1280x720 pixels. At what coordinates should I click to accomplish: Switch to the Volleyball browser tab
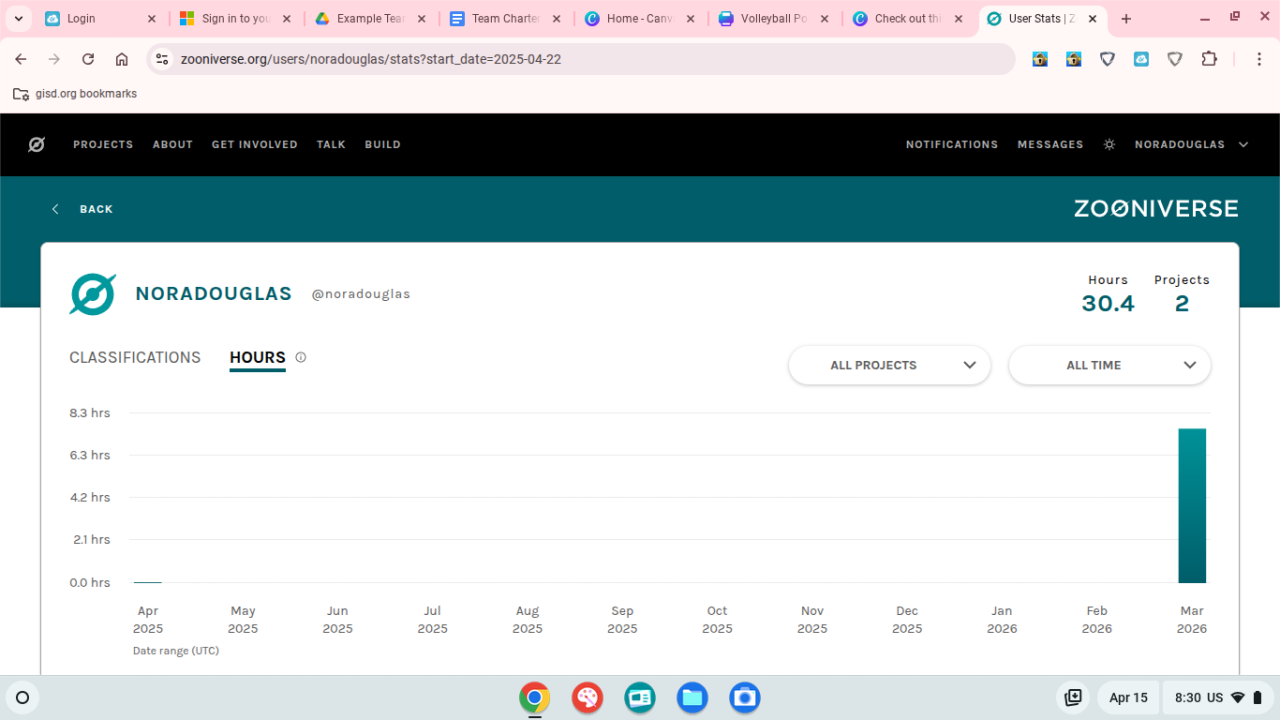(773, 19)
